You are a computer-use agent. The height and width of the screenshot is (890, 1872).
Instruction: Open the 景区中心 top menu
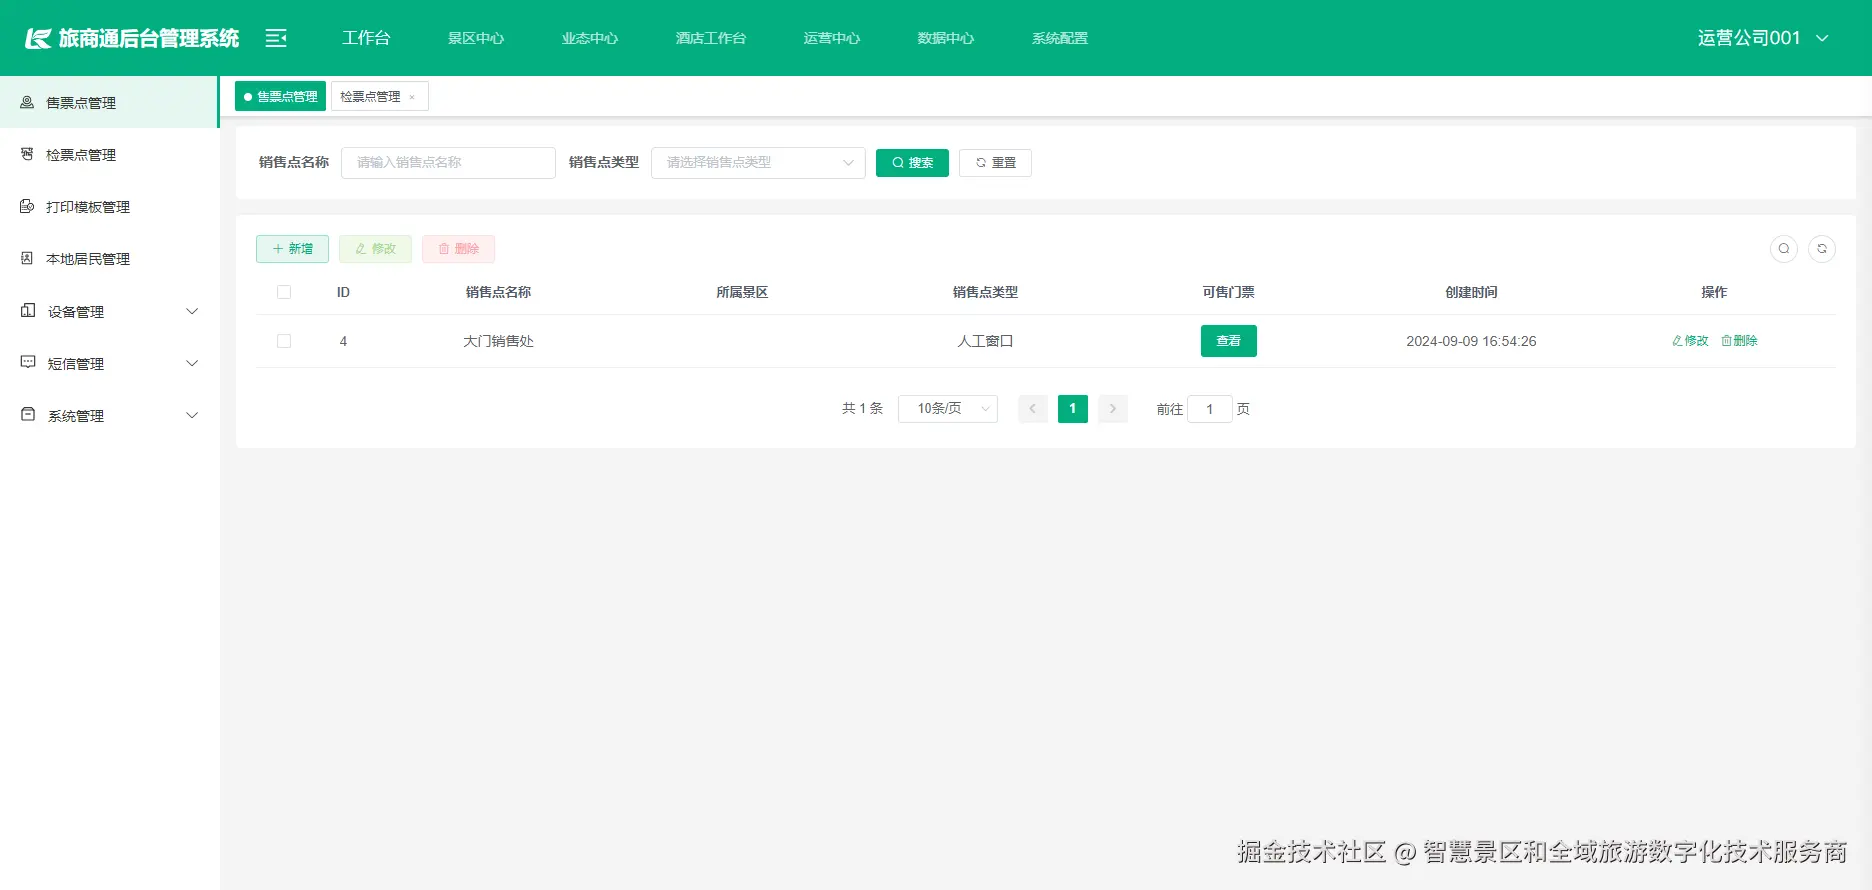476,38
